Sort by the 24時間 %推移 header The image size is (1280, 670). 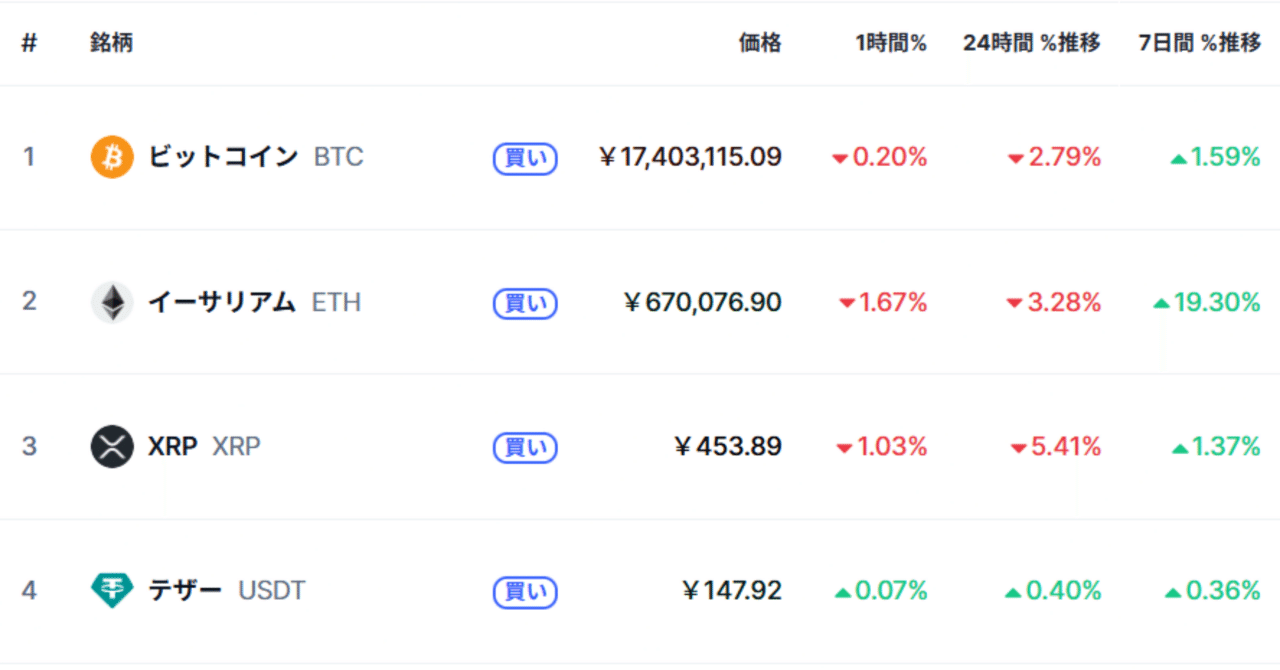coord(1031,43)
